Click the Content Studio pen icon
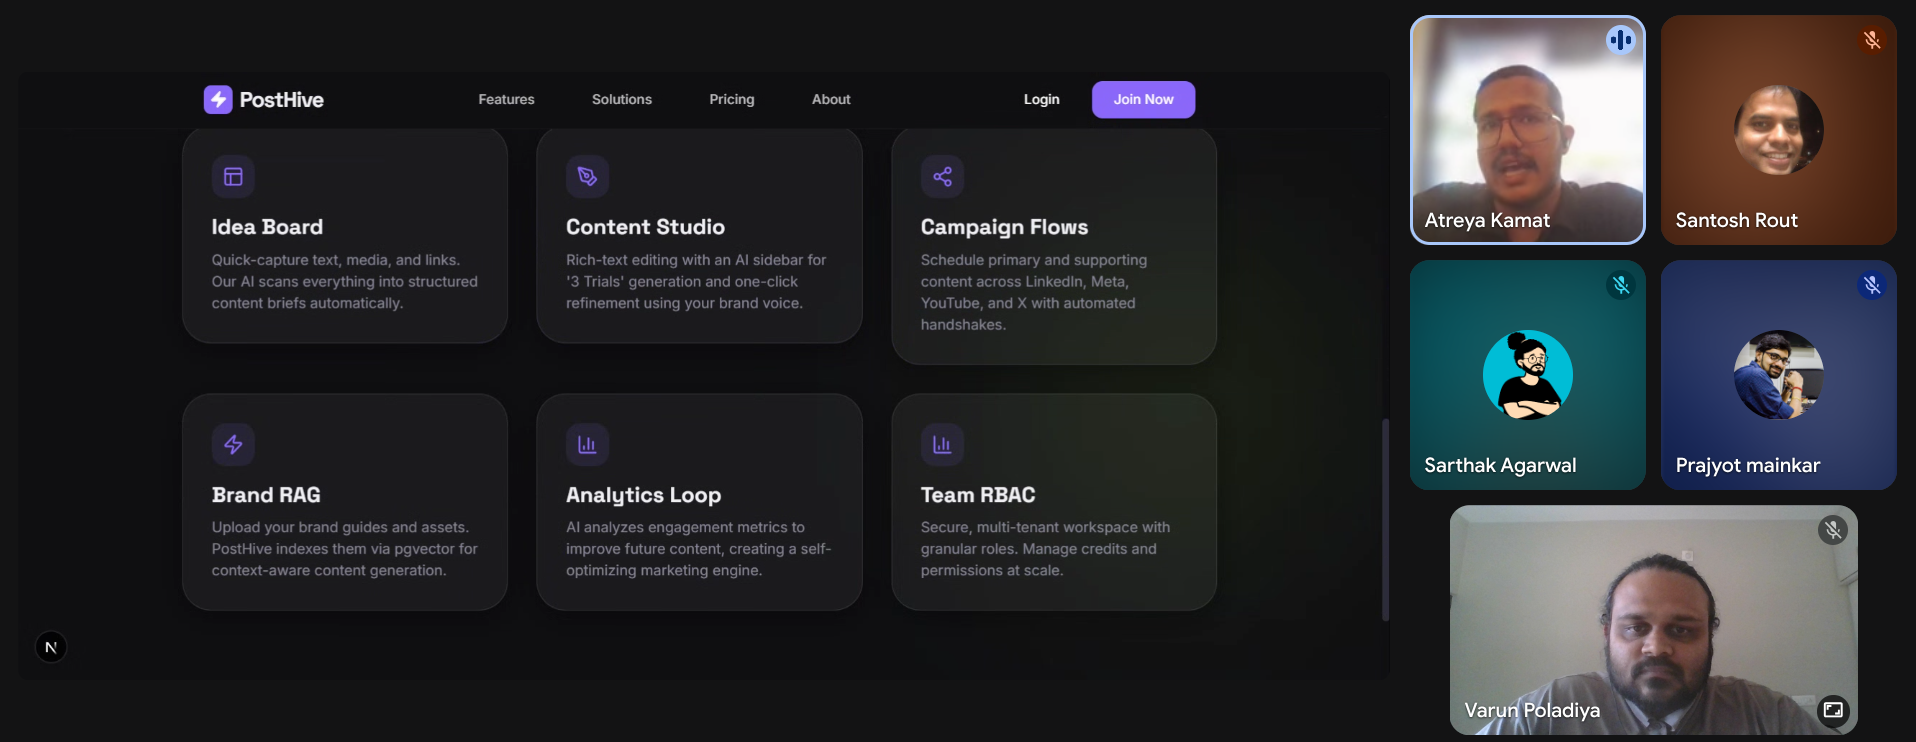This screenshot has height=742, width=1916. coord(587,177)
